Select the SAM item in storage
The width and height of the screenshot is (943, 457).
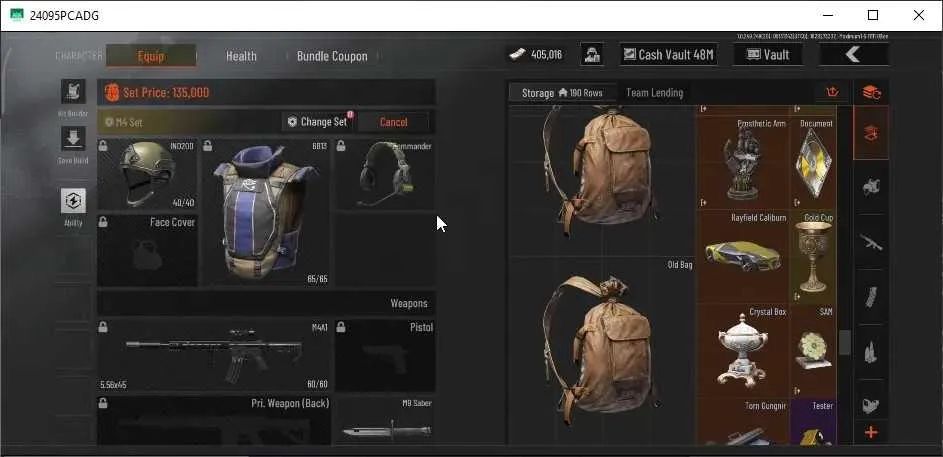point(814,349)
